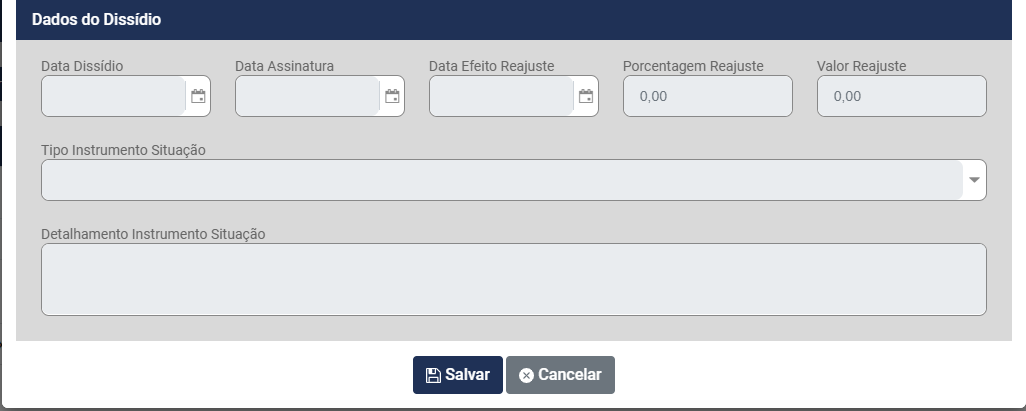Open the Tipo Instrumento Situação combo box
The height and width of the screenshot is (411, 1026).
tap(501, 180)
